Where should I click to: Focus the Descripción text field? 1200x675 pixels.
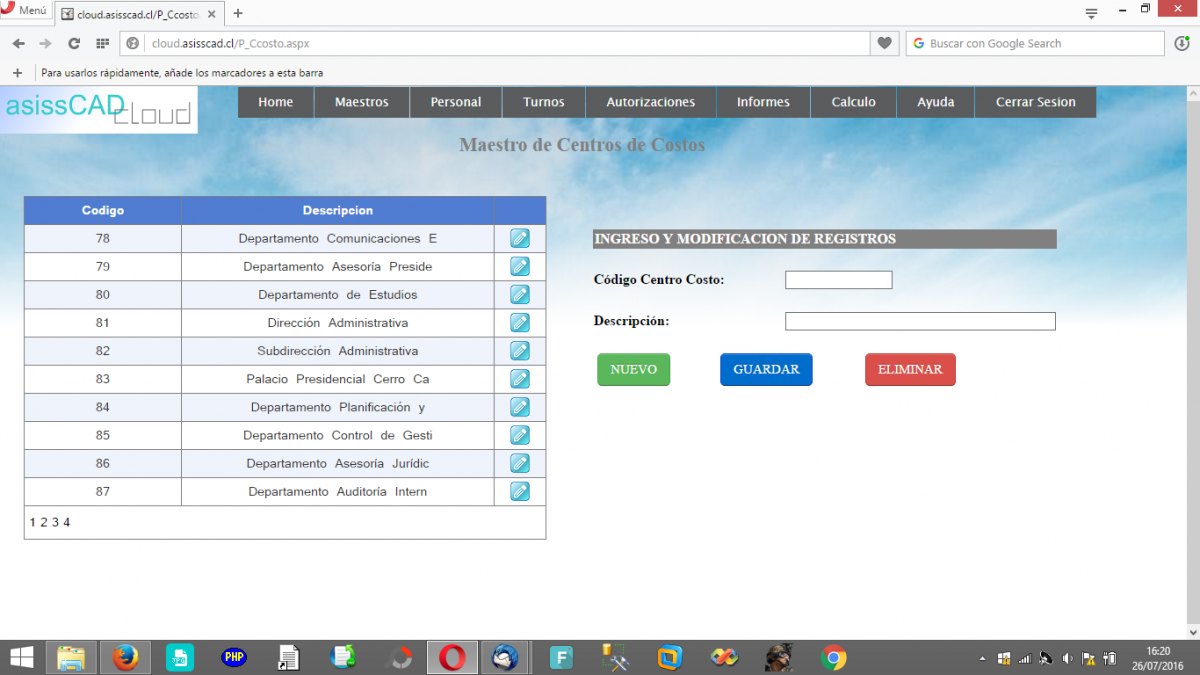click(920, 321)
